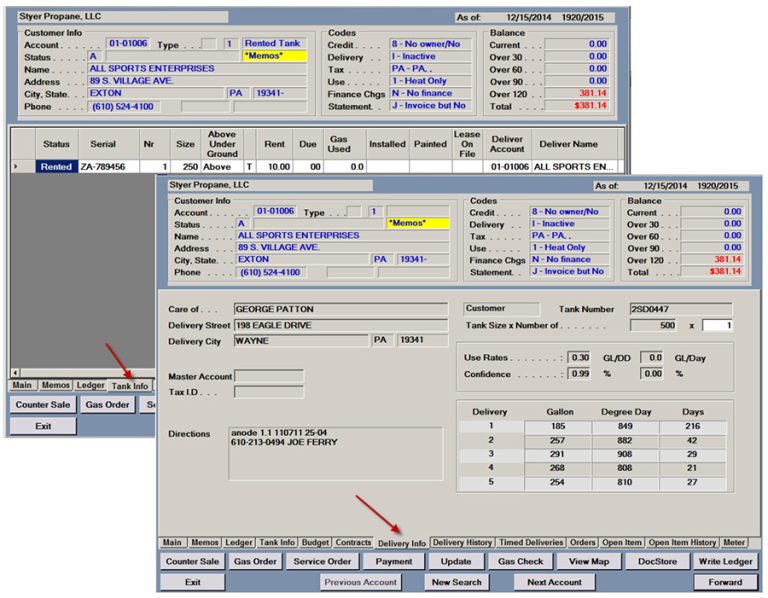Open Memos tab in front window
768x598 pixels.
205,543
